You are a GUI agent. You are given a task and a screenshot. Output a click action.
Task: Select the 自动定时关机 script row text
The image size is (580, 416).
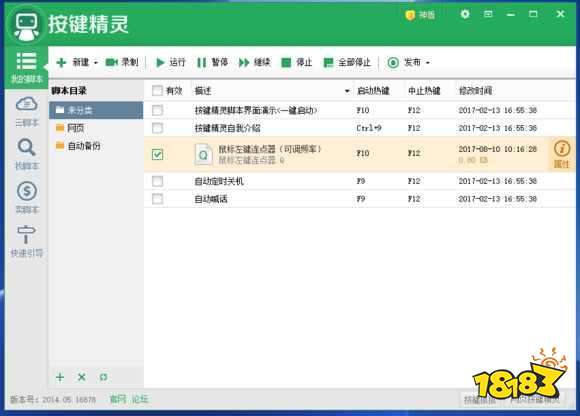(219, 181)
